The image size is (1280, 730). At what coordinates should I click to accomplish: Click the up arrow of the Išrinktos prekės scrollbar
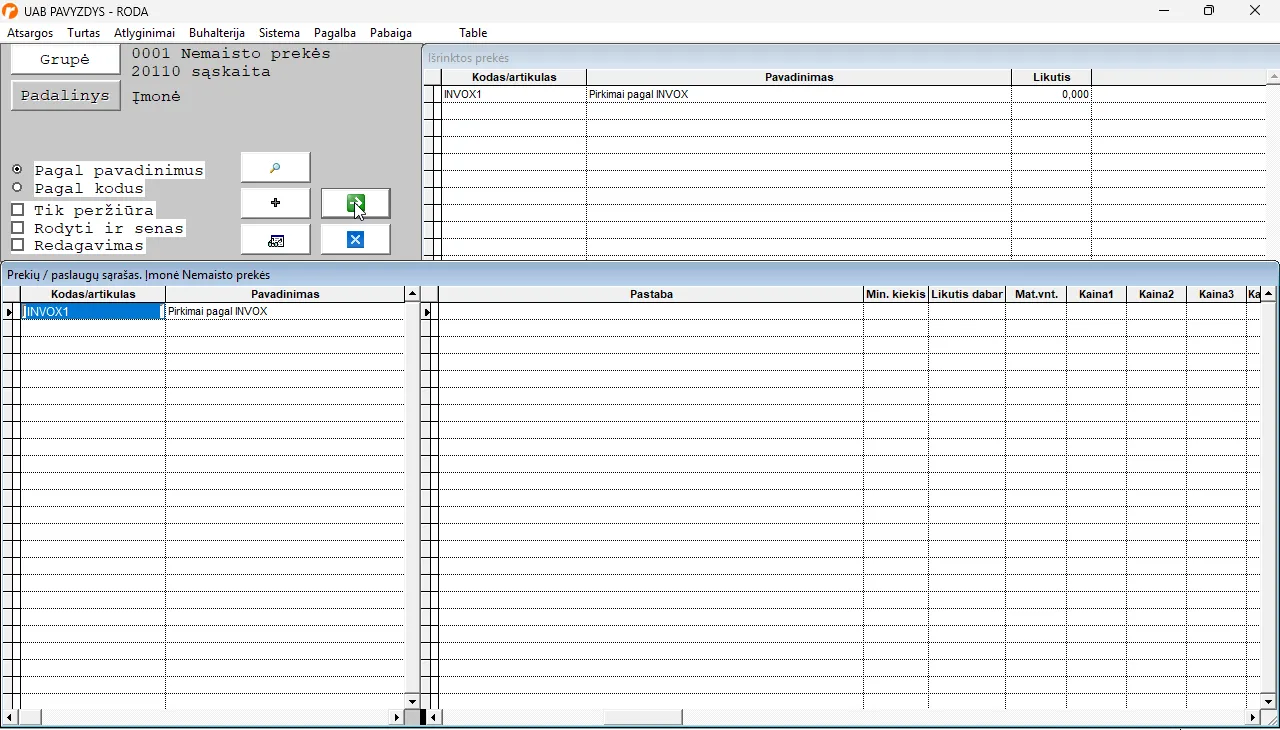[1273, 77]
